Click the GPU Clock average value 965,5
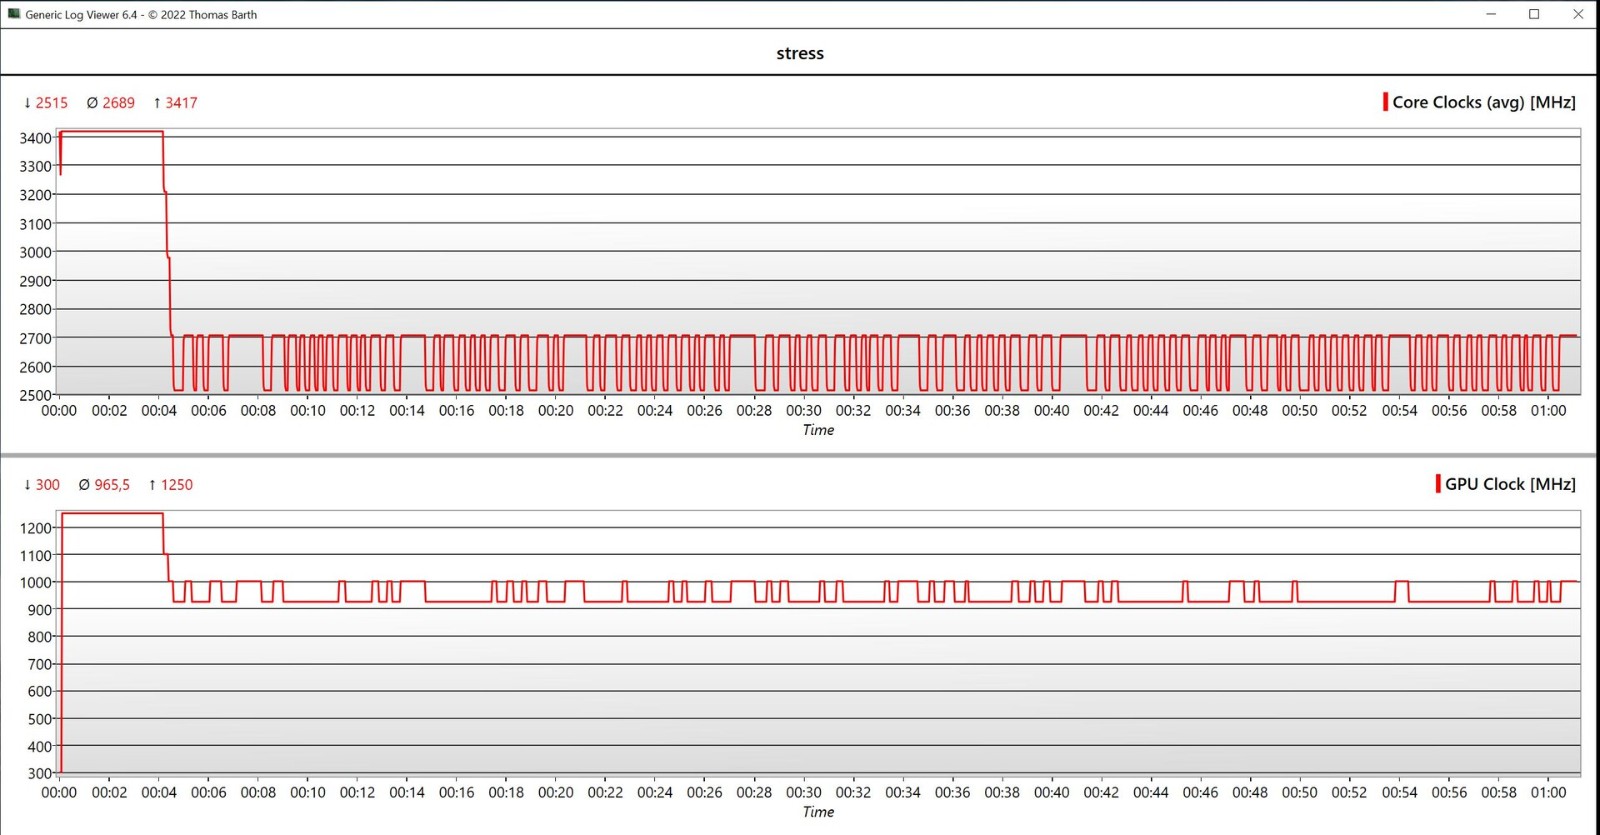 (x=112, y=485)
